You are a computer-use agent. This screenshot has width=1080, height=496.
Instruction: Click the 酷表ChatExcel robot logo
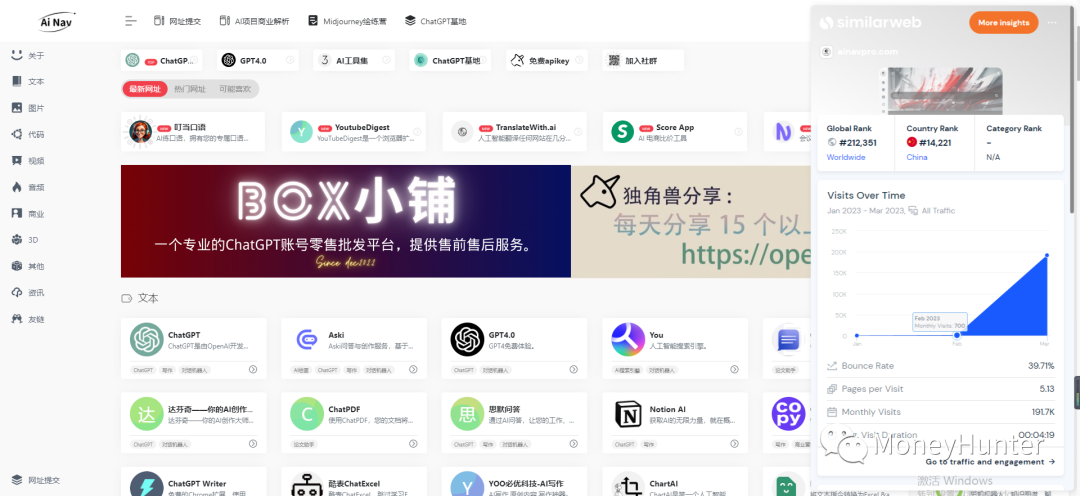coord(307,484)
